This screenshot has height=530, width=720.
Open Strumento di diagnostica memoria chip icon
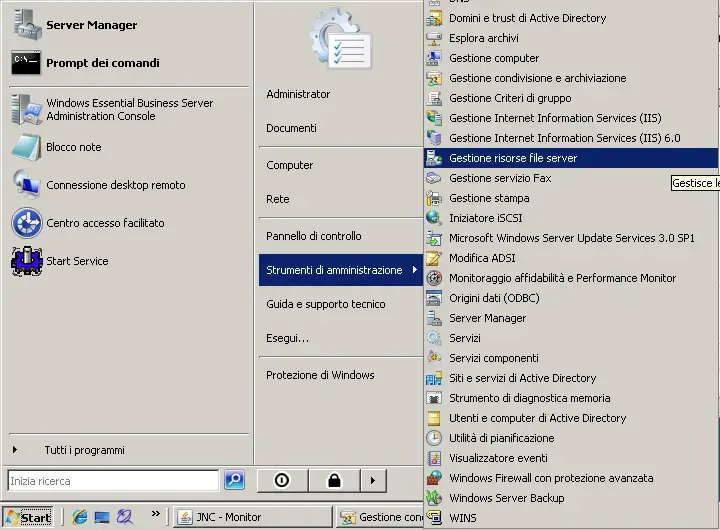pos(434,398)
